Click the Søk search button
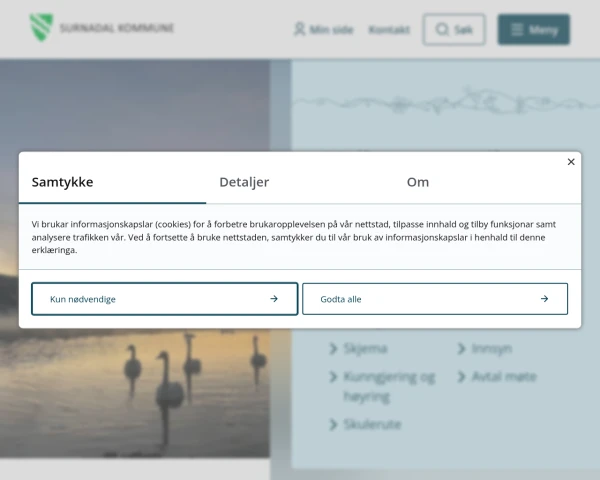Image resolution: width=600 pixels, height=480 pixels. pos(454,29)
